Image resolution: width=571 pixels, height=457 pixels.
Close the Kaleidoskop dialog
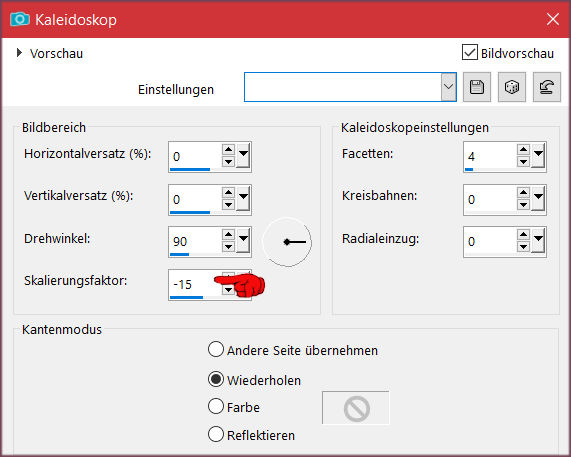[x=552, y=19]
